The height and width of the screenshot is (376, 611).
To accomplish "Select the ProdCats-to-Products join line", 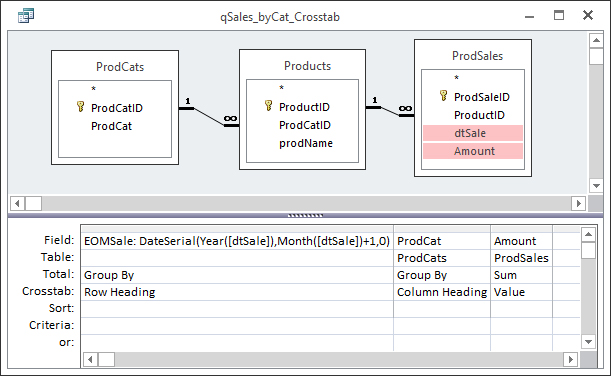I will click(x=209, y=117).
